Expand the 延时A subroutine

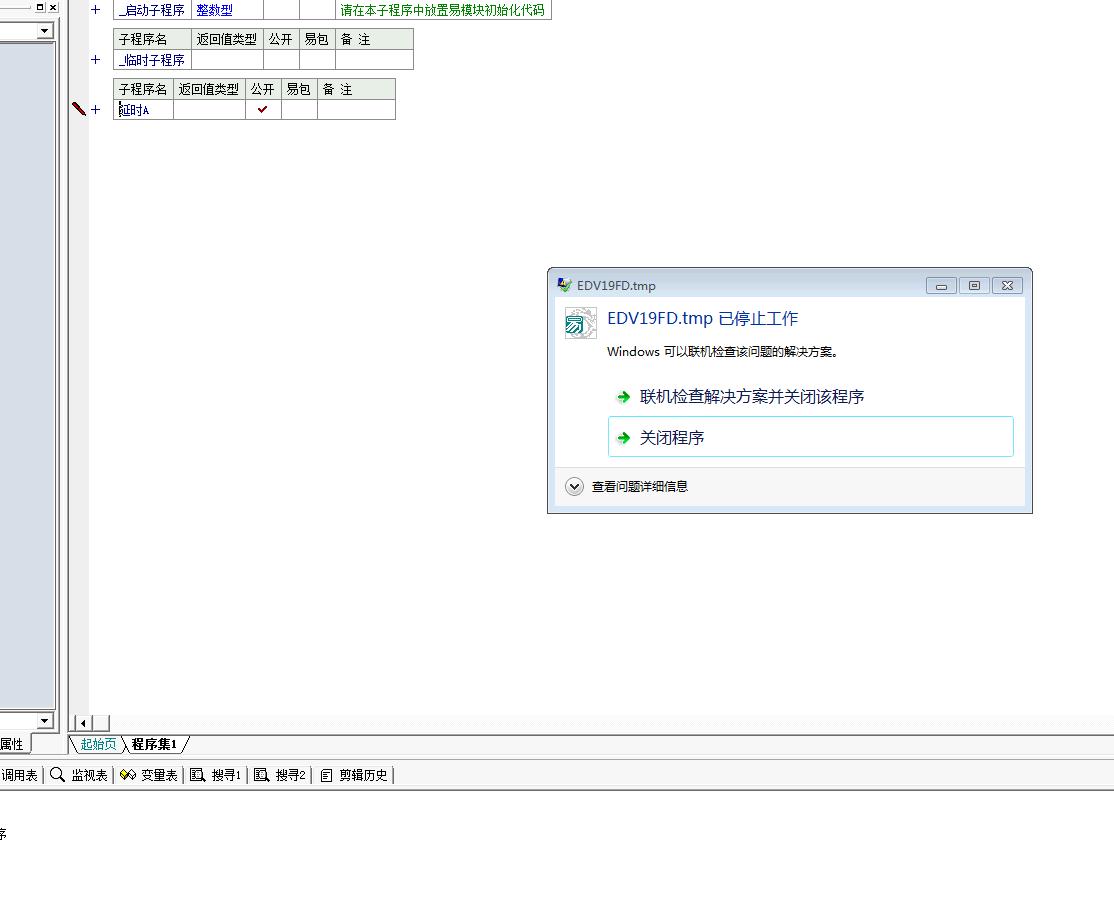[96, 109]
